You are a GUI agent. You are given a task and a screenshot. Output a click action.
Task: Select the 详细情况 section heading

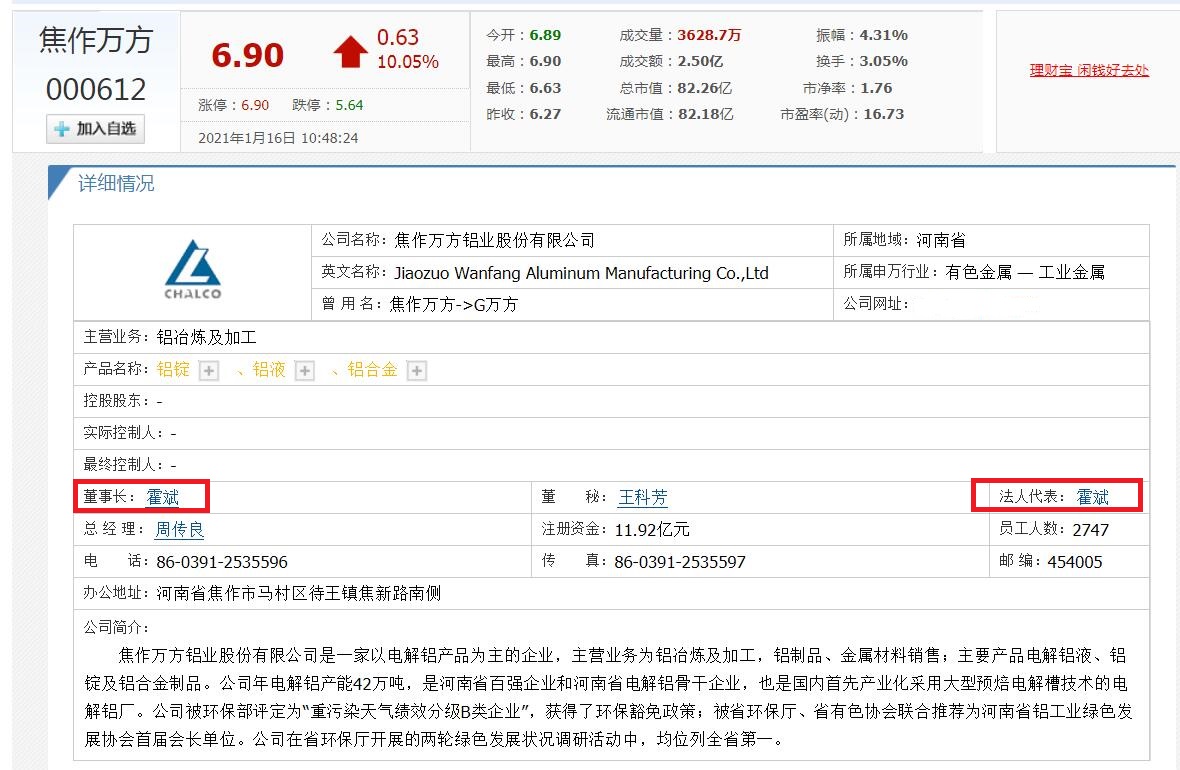[116, 183]
